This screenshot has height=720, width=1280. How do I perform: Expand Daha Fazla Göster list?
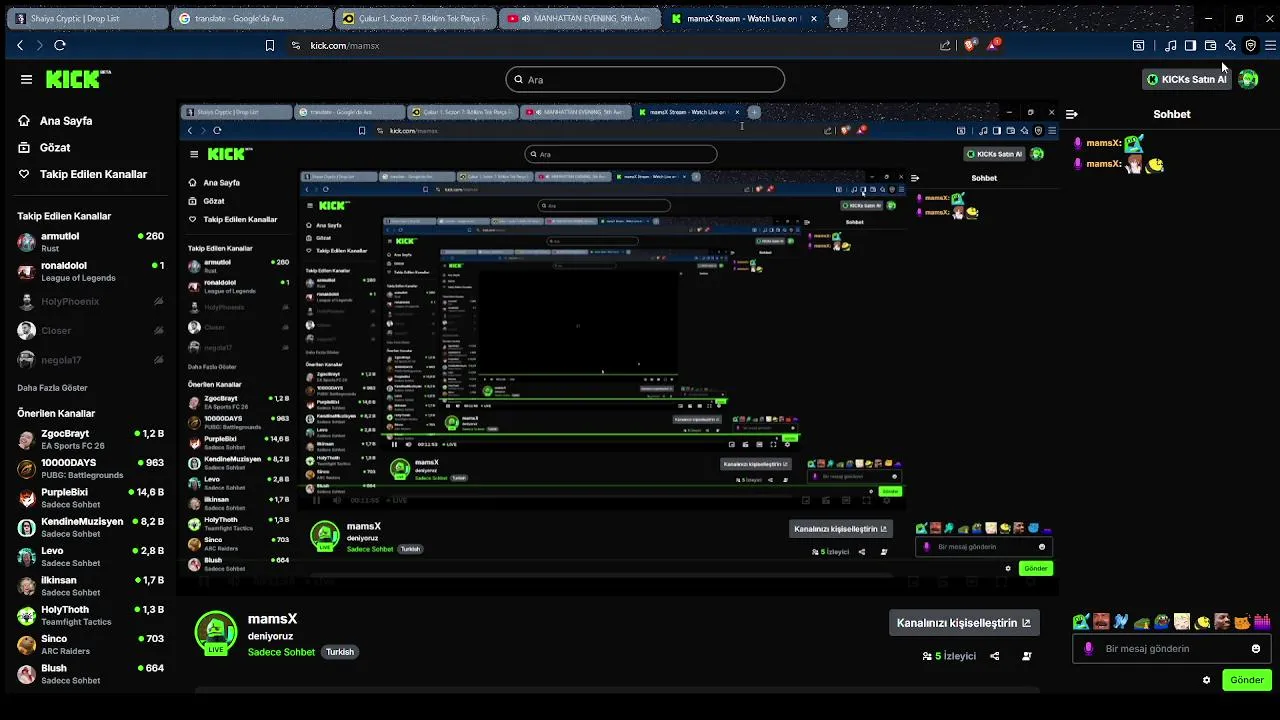tap(52, 388)
